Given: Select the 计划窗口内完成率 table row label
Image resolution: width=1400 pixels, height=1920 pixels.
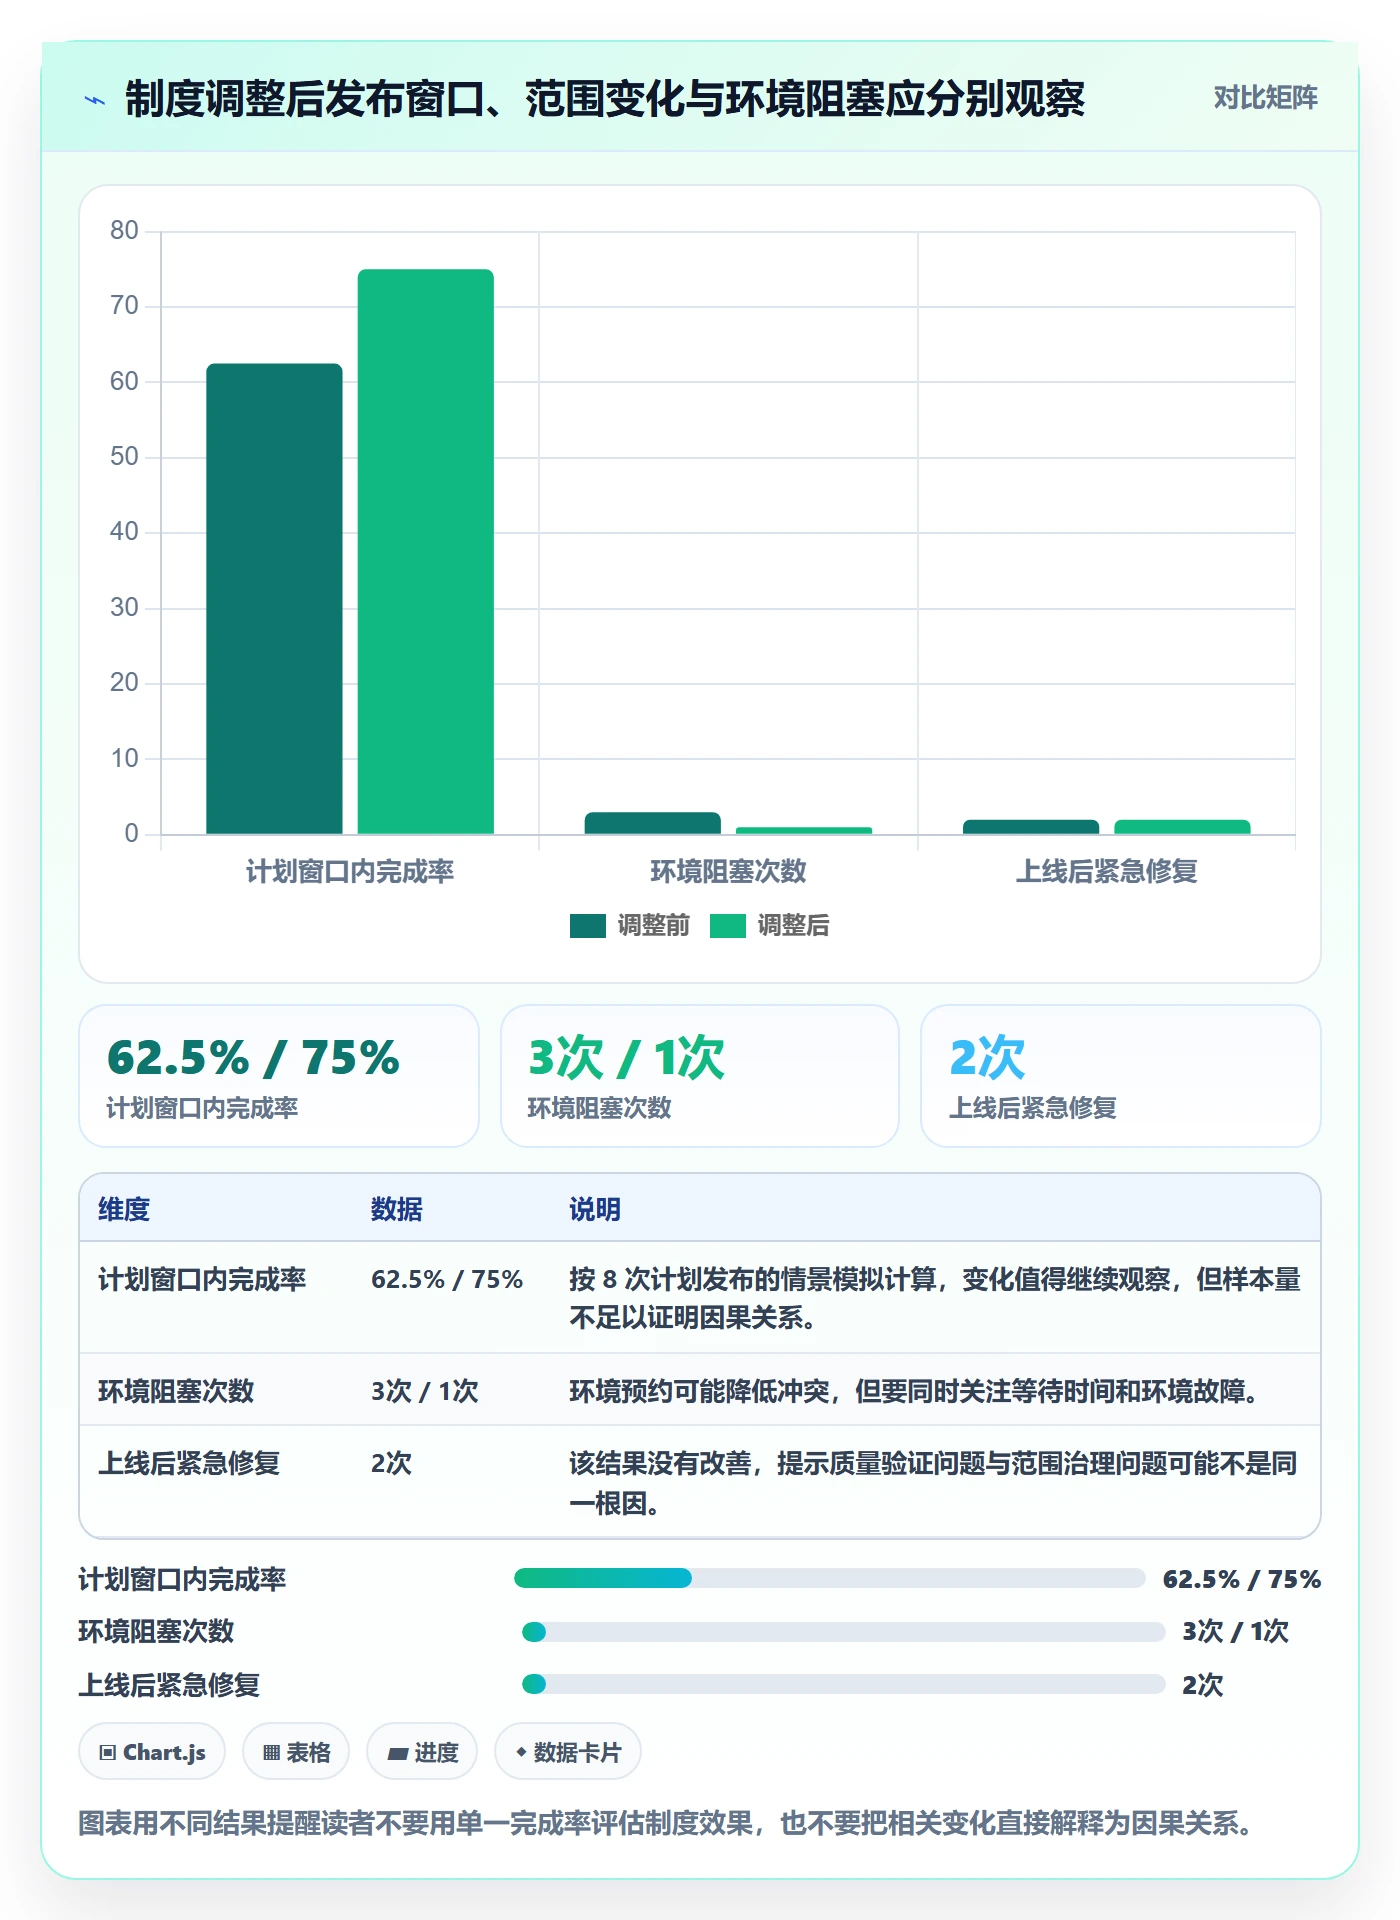Looking at the screenshot, I should (202, 1279).
